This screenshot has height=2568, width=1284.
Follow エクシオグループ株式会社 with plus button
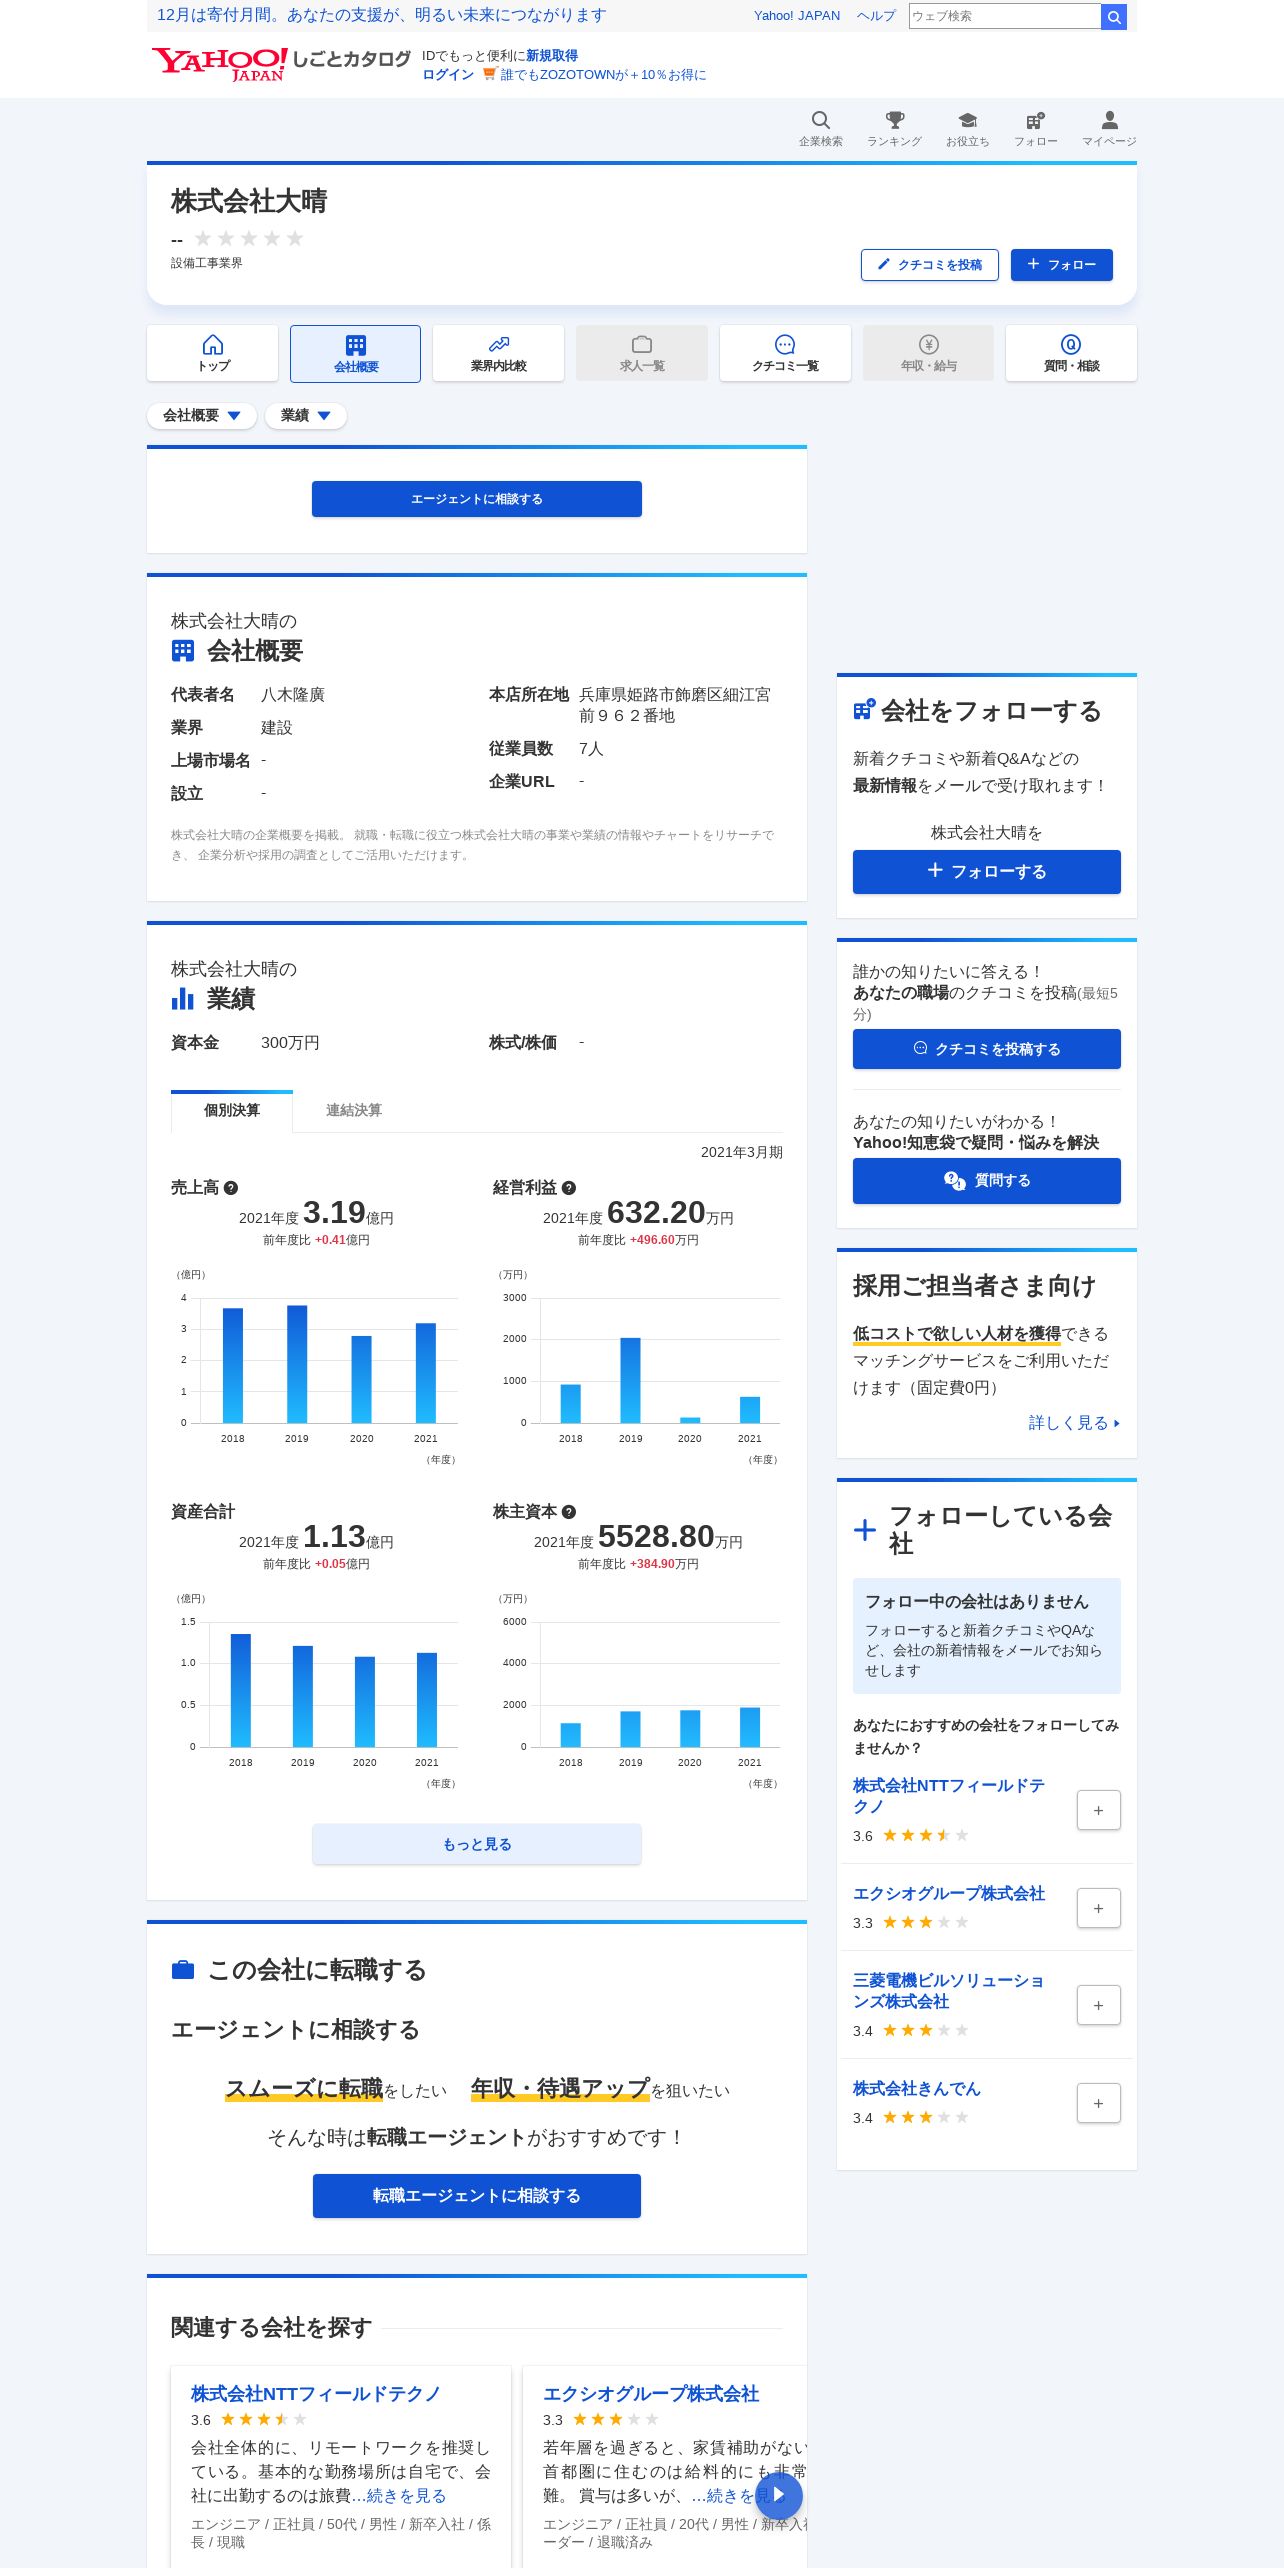(x=1098, y=1908)
